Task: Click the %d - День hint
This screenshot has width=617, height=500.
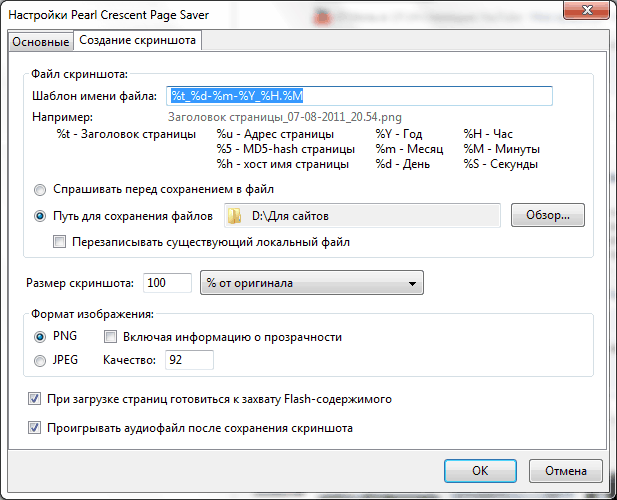Action: 403,164
